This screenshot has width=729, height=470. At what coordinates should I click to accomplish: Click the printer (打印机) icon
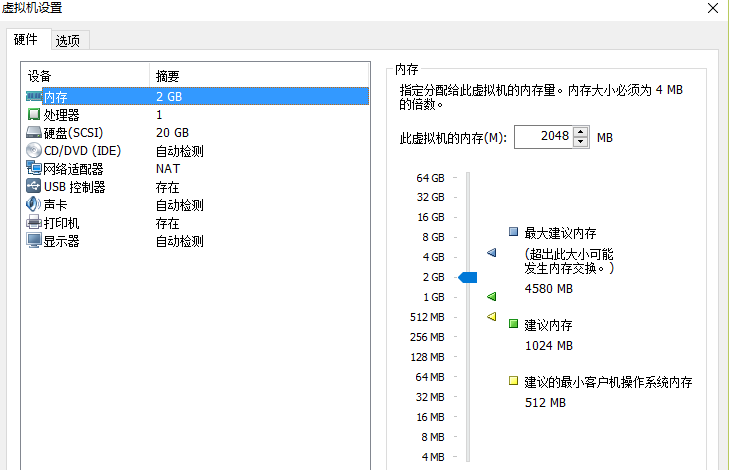[34, 223]
